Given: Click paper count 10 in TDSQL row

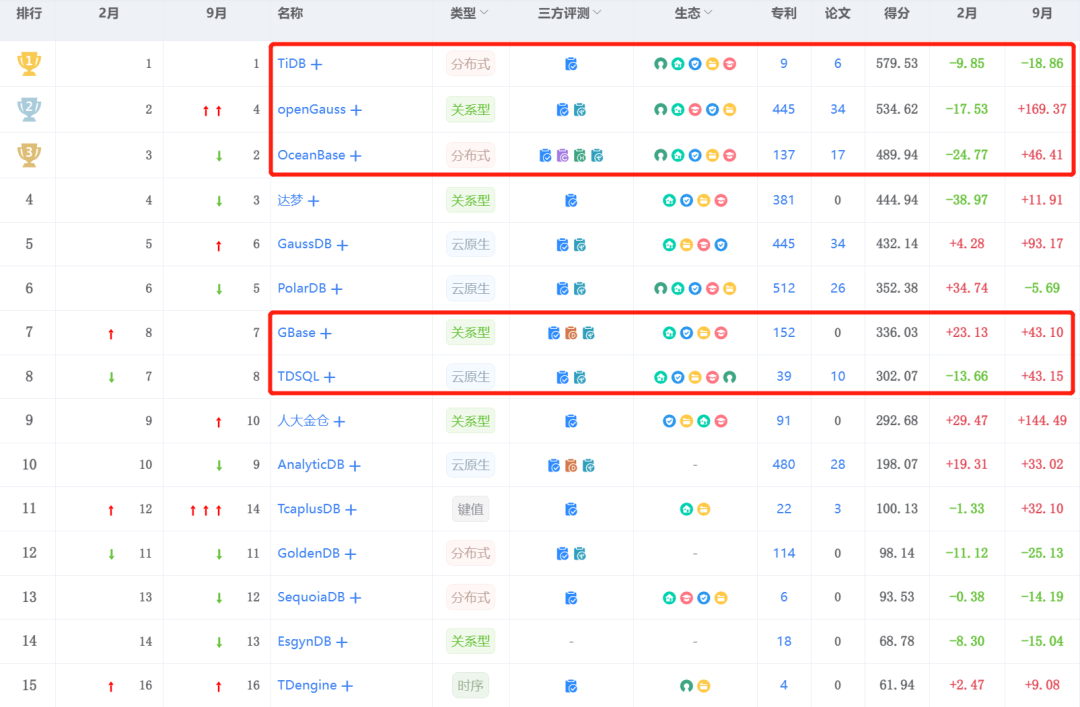Looking at the screenshot, I should pos(838,376).
